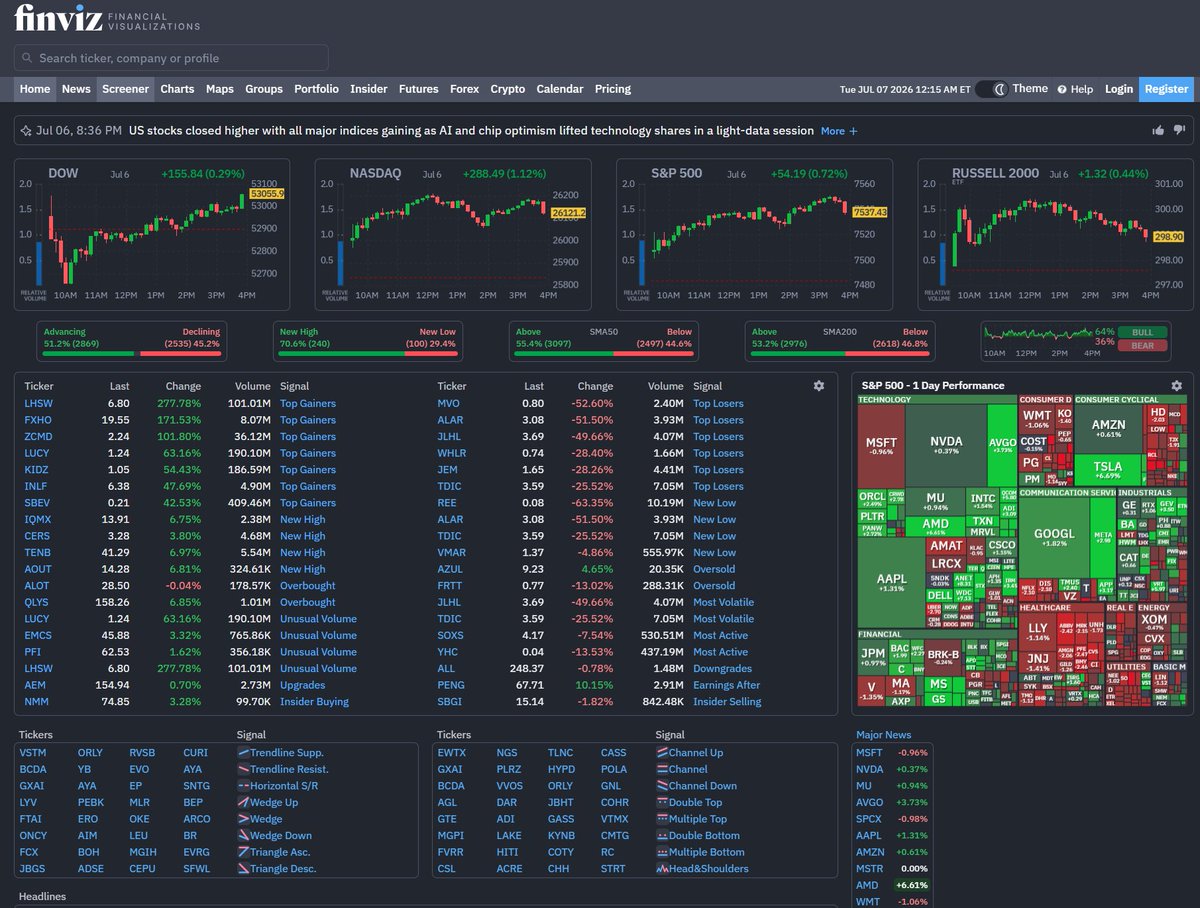Click the Insider Selling signal for SBGI
Screen dimensions: 1200x908
tap(727, 702)
